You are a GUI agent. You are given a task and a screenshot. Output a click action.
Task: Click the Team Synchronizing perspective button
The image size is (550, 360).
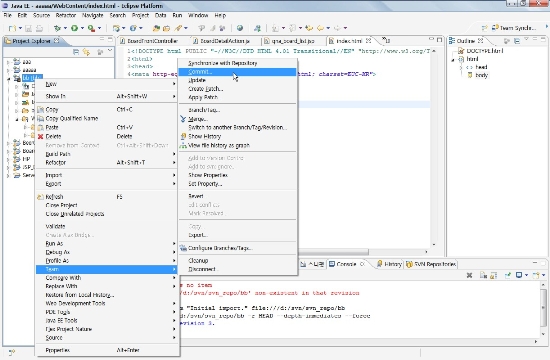click(x=514, y=28)
